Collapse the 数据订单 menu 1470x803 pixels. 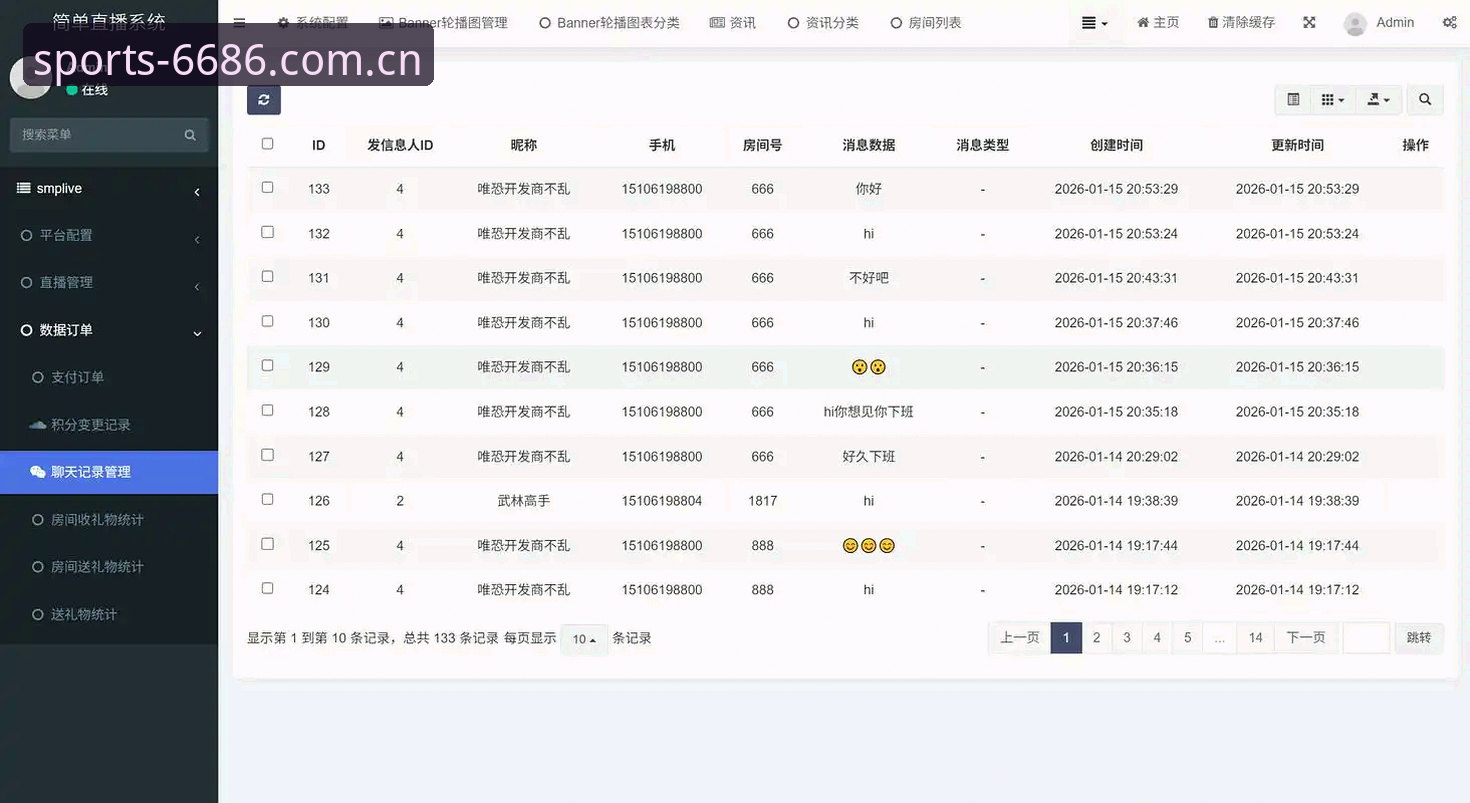pos(109,330)
